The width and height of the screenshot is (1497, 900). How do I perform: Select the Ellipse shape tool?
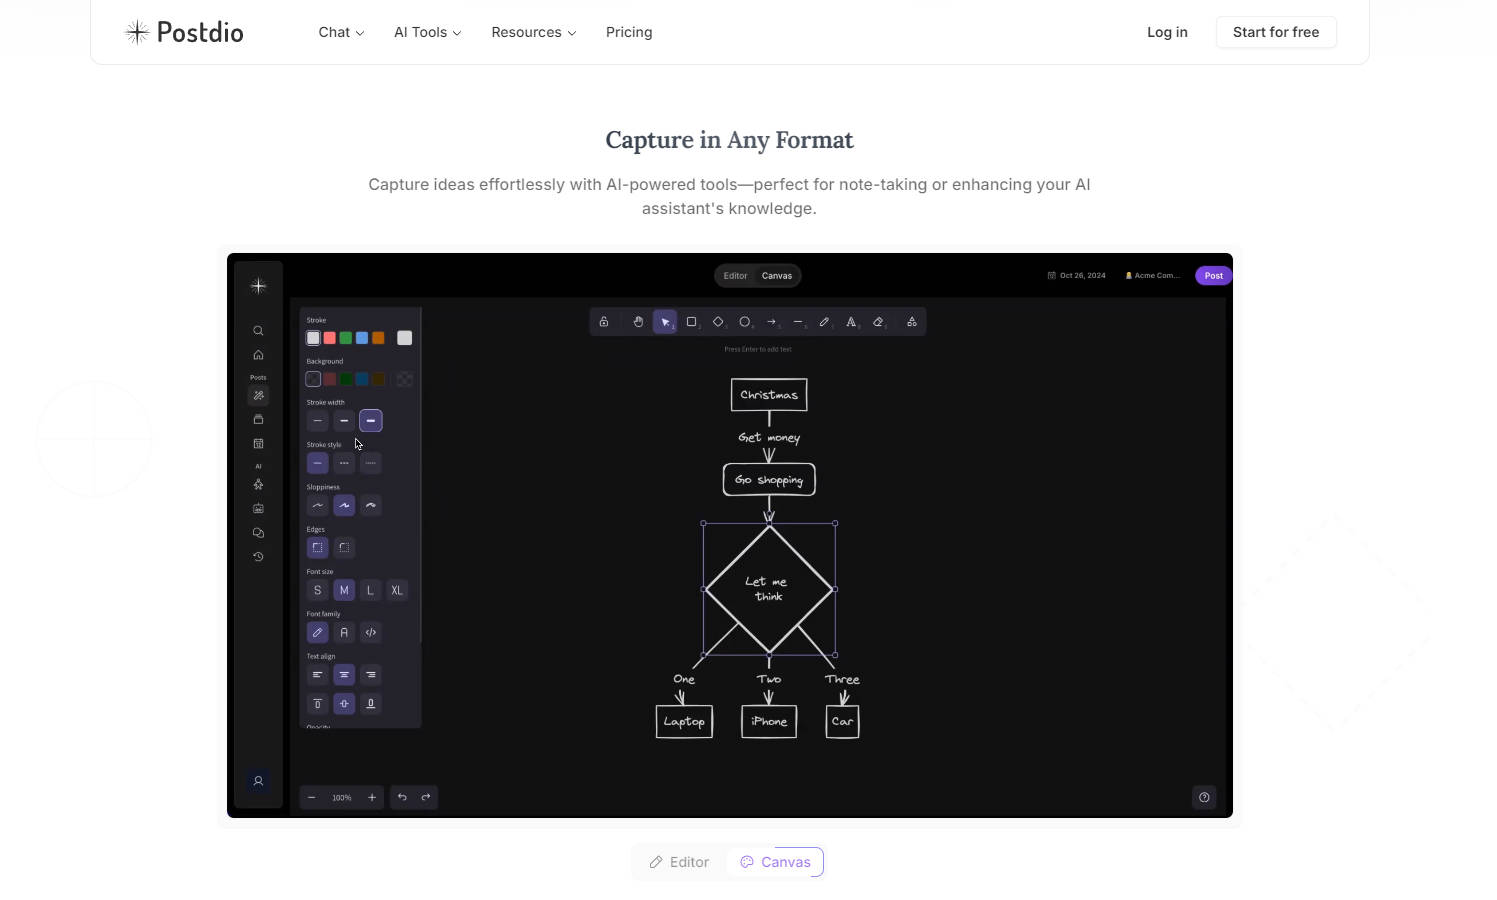pos(745,322)
